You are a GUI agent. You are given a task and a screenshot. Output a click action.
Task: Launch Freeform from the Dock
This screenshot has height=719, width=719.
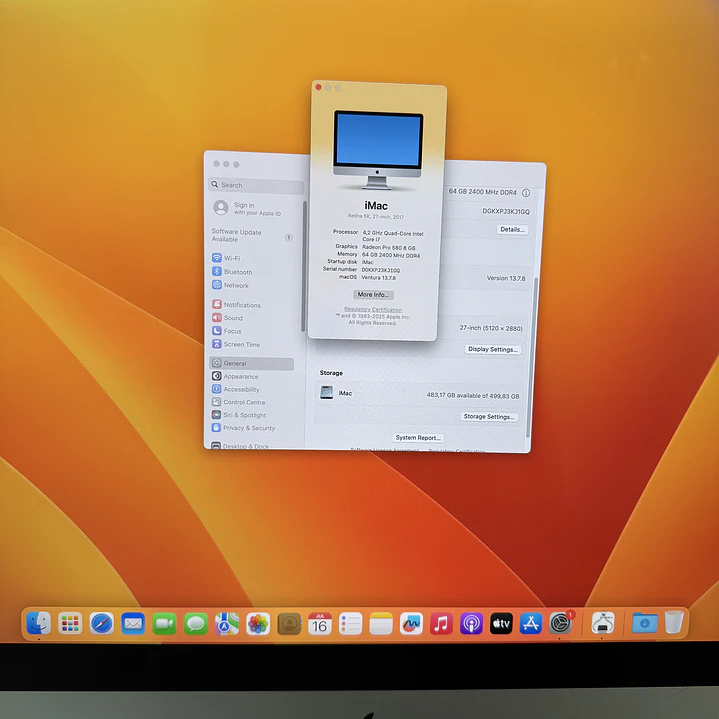[411, 624]
